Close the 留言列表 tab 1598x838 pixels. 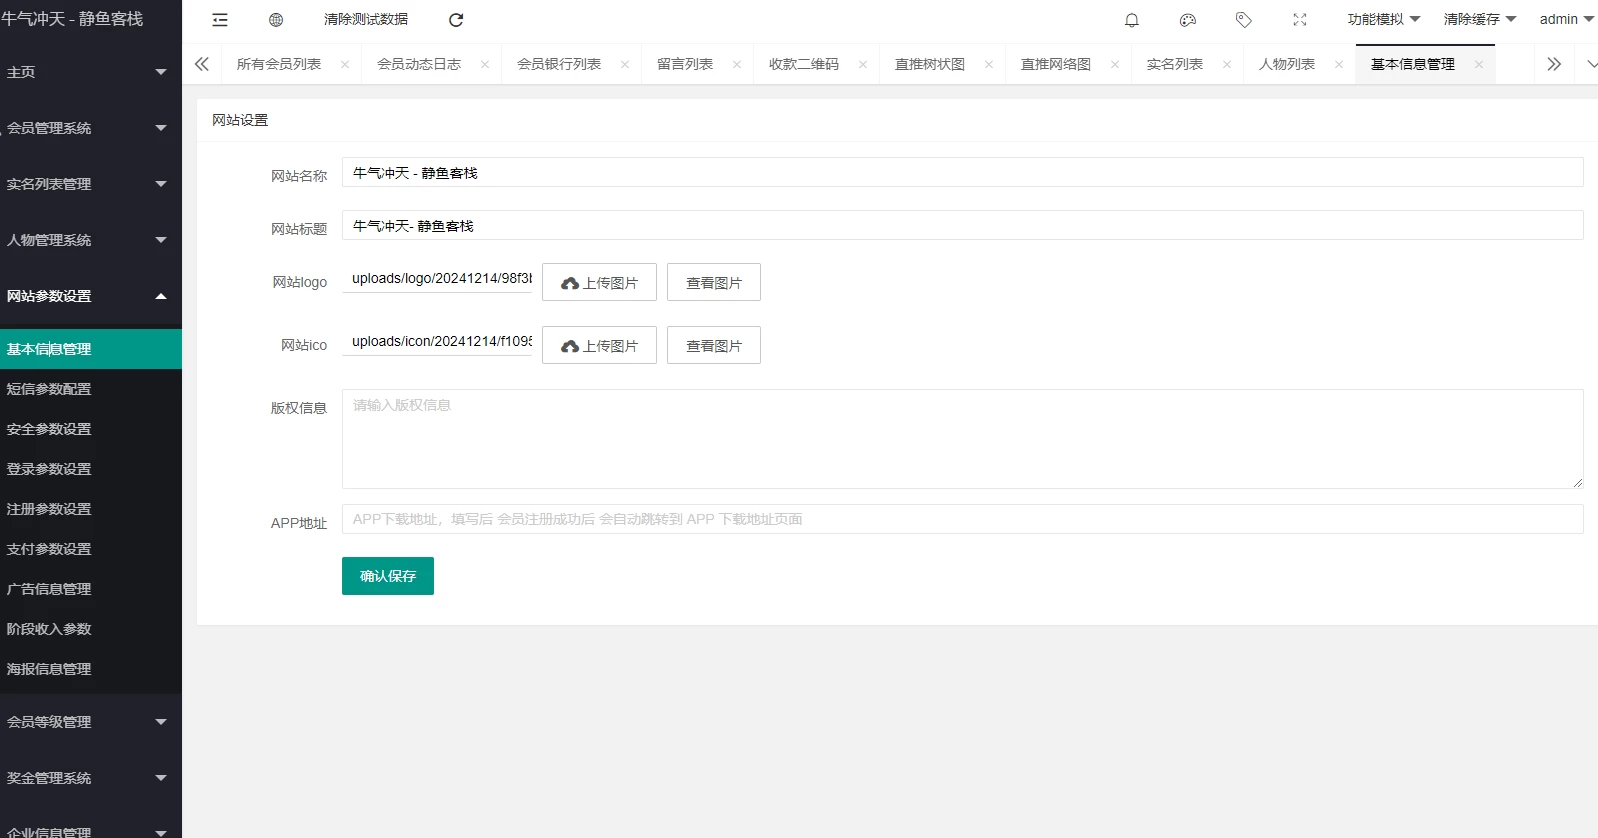coord(737,65)
